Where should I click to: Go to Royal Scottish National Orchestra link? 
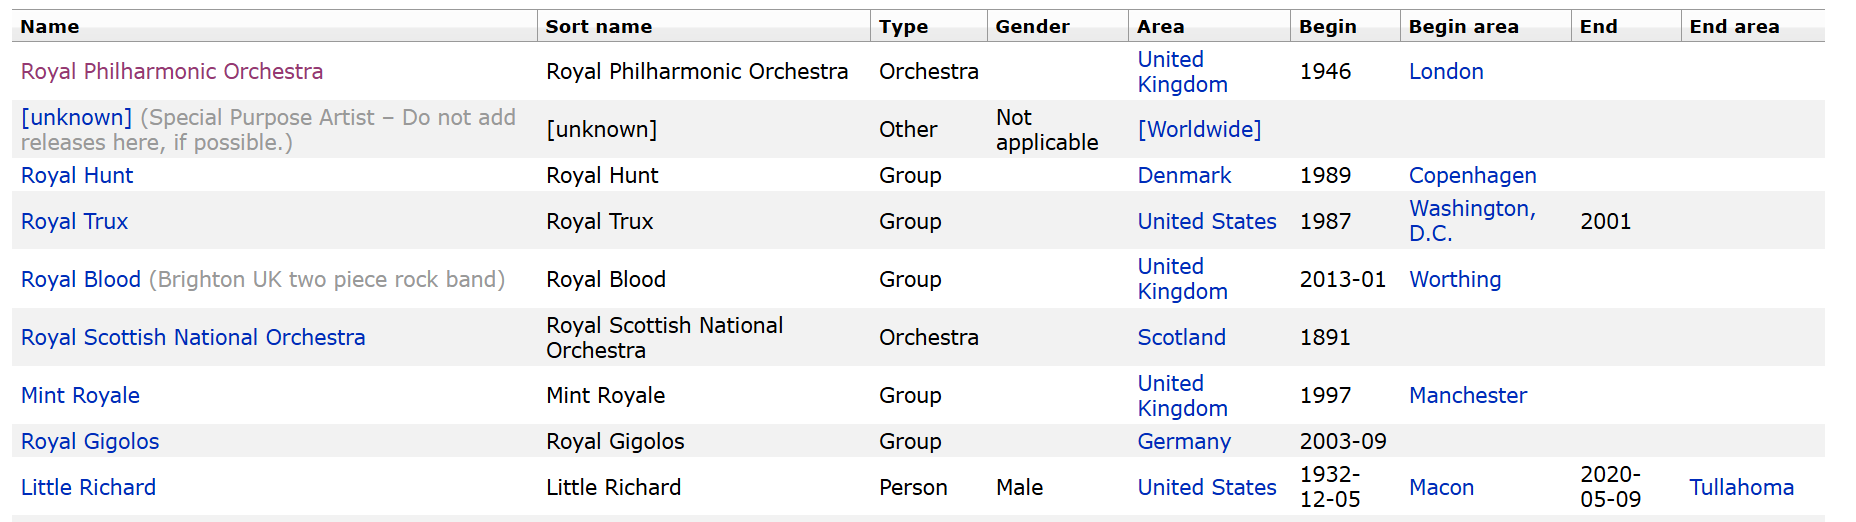click(193, 338)
